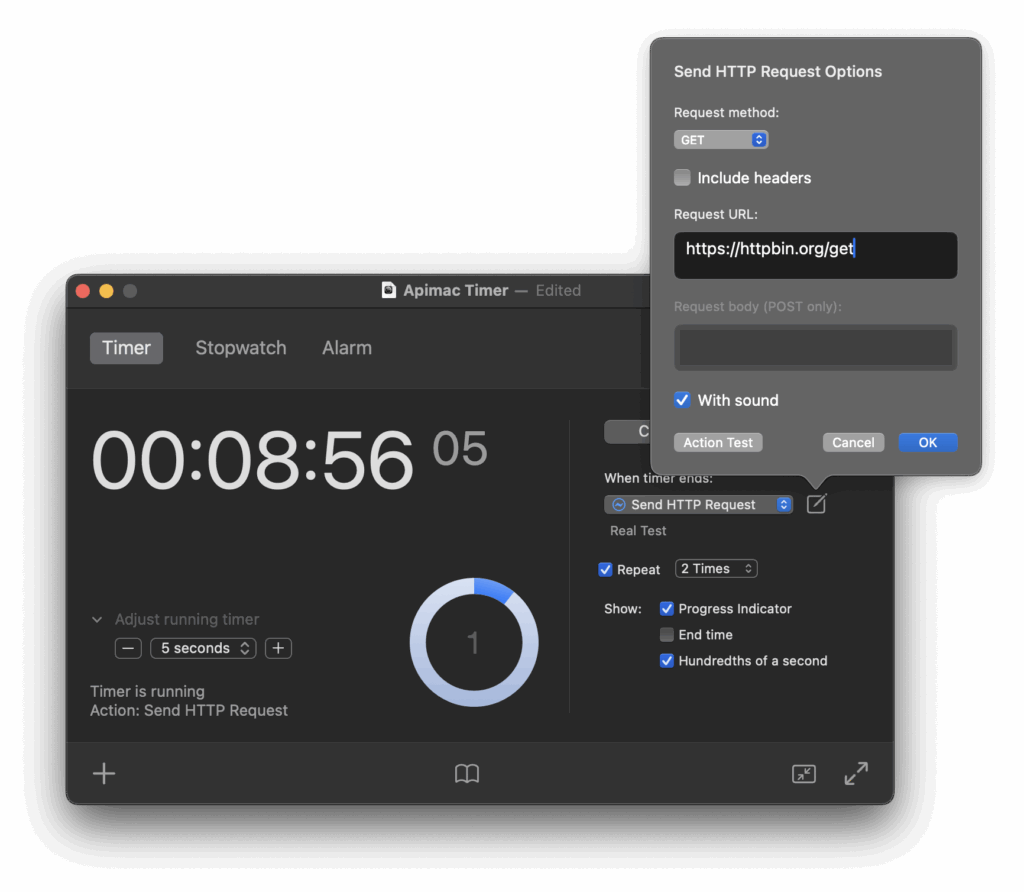Open the Send HTTP Request action dropdown
Viewport: 1024px width, 892px height.
point(699,505)
